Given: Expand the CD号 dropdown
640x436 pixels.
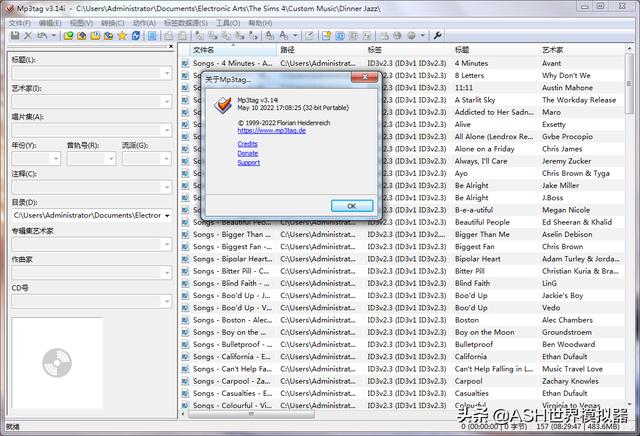Looking at the screenshot, I should click(167, 301).
